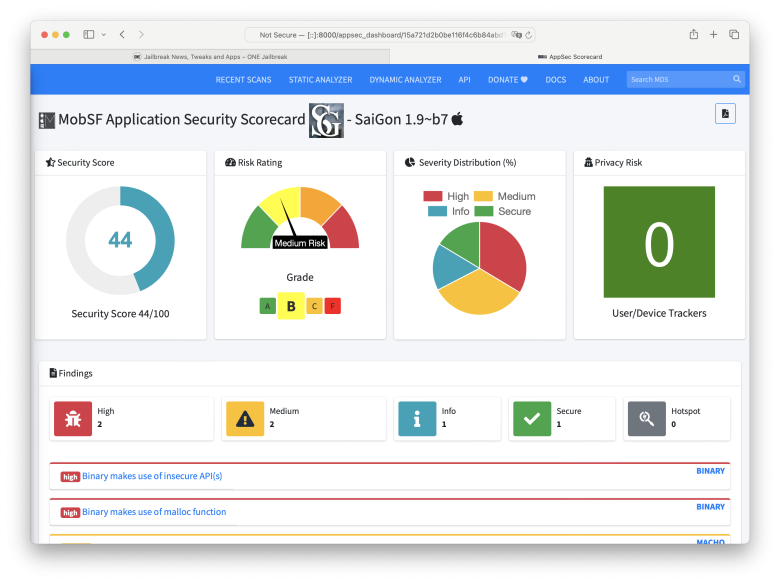Switch to the Jailbreak News tab
This screenshot has height=584, width=780.
210,57
